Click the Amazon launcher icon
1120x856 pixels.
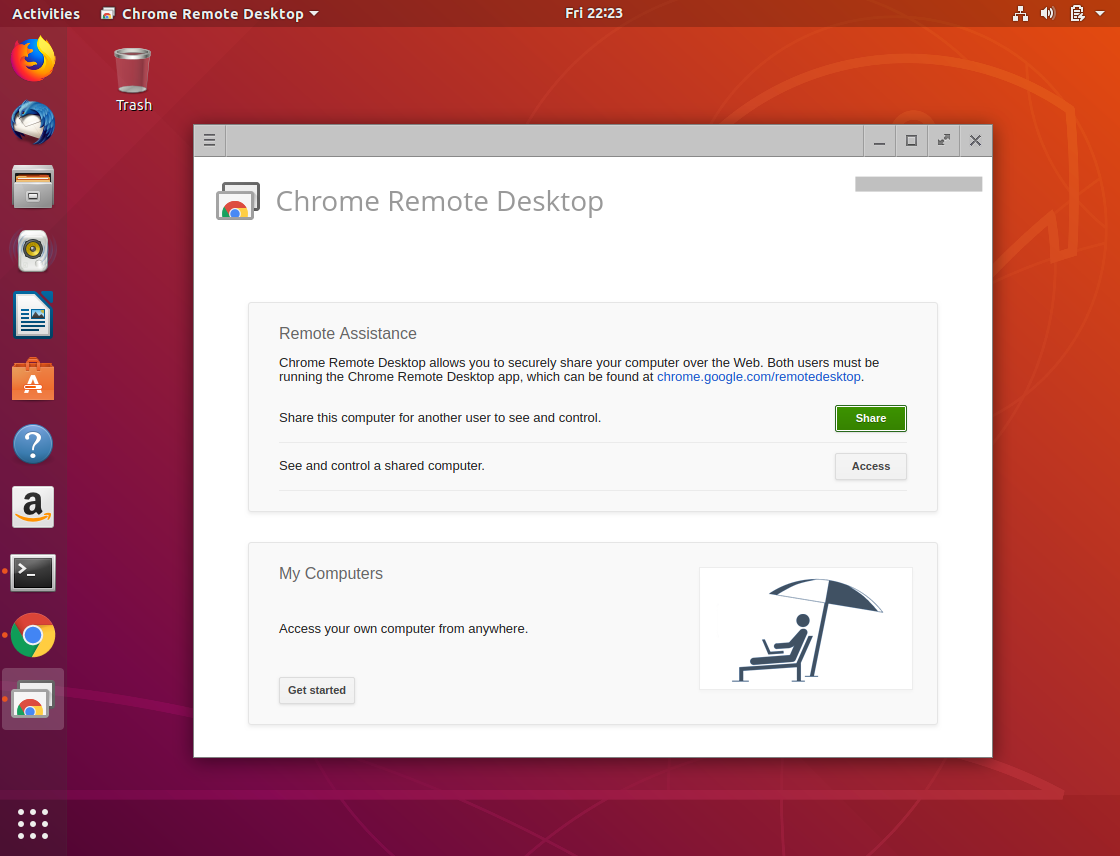click(x=33, y=507)
